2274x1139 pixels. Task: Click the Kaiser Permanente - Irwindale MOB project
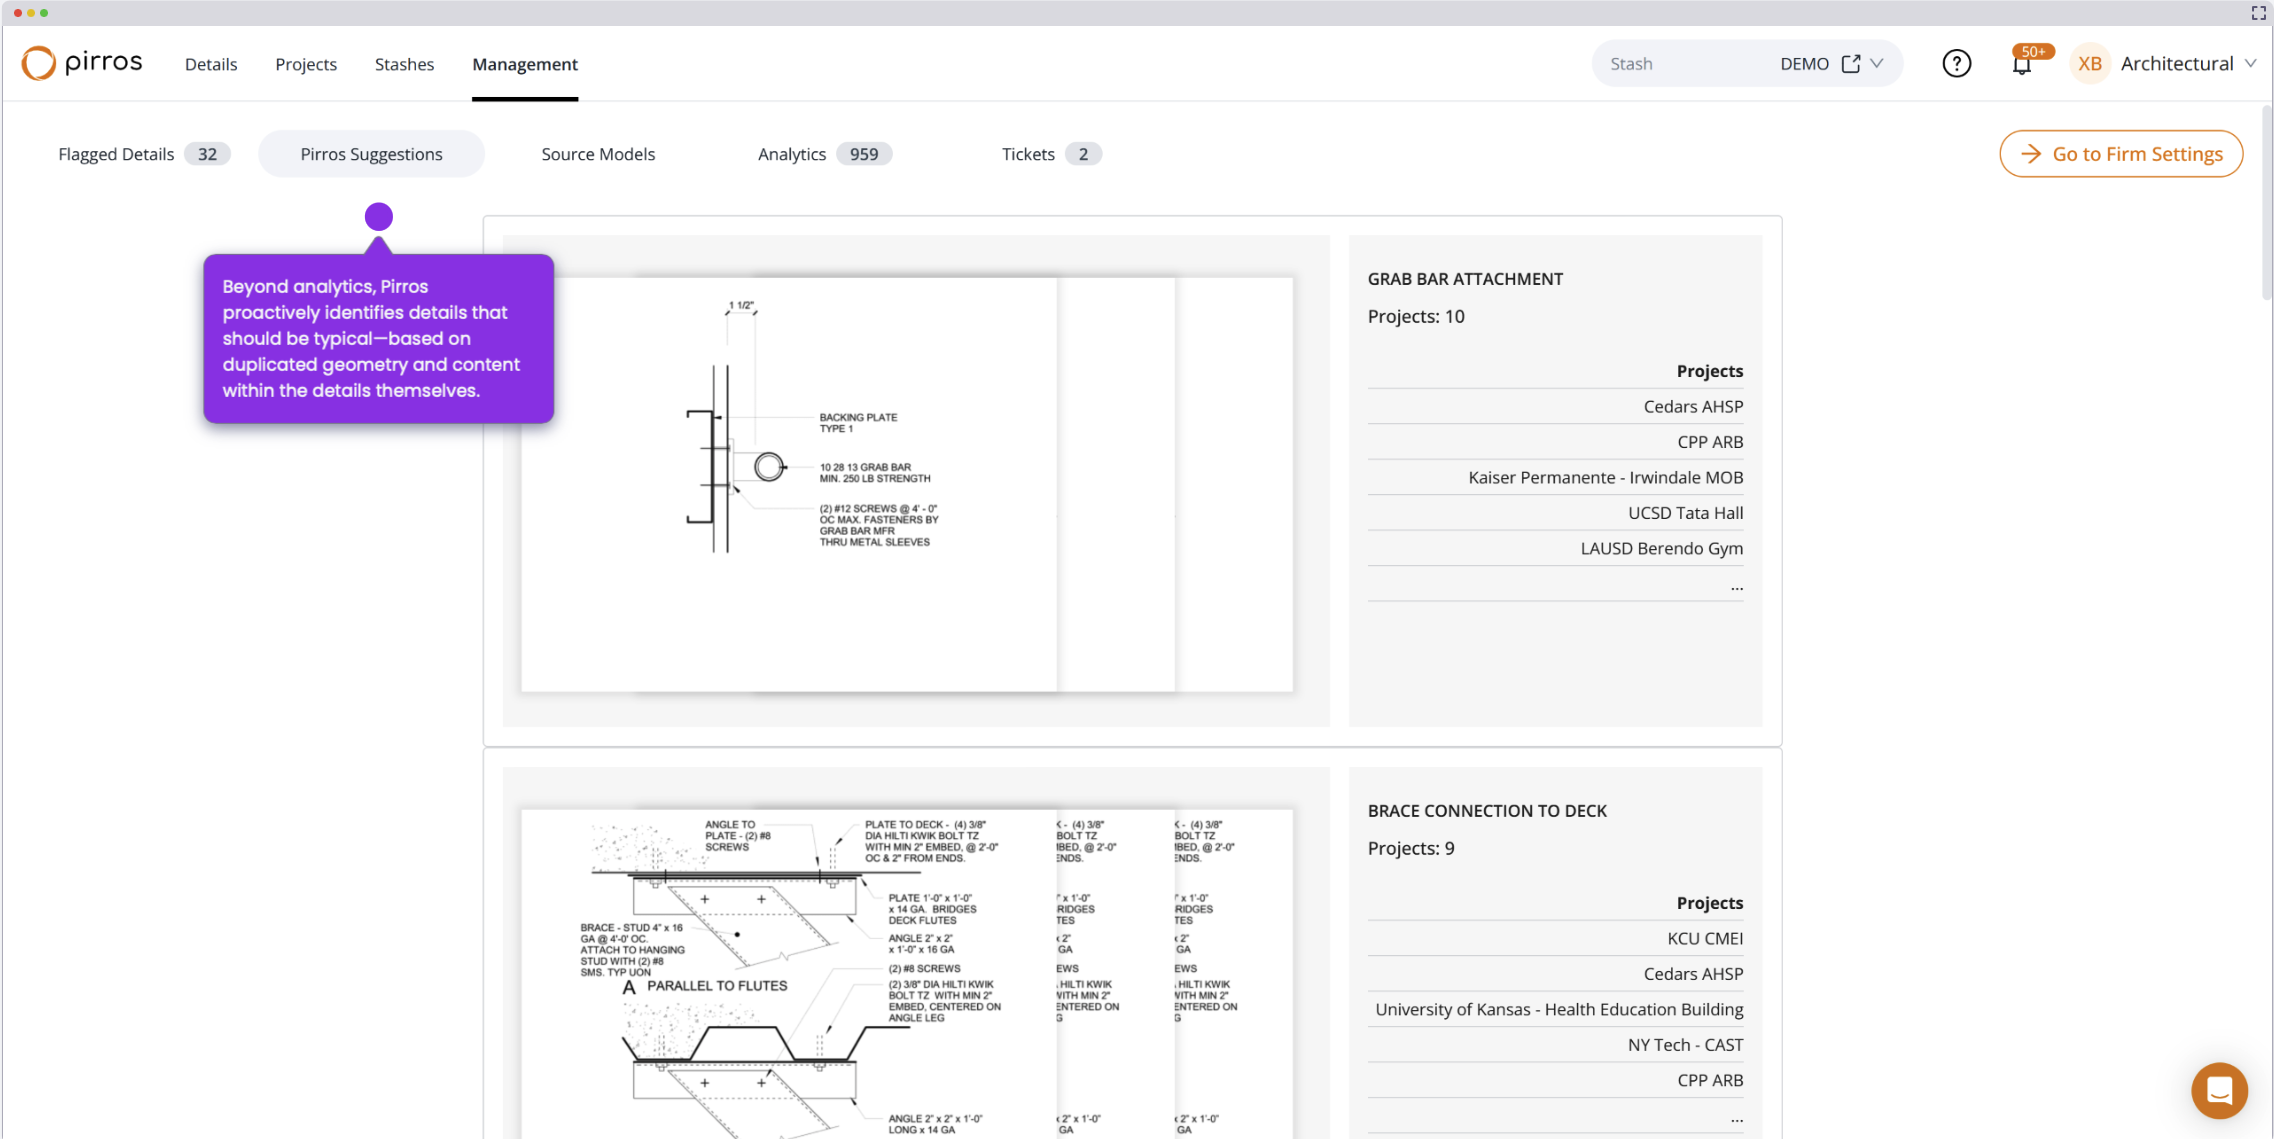1605,477
